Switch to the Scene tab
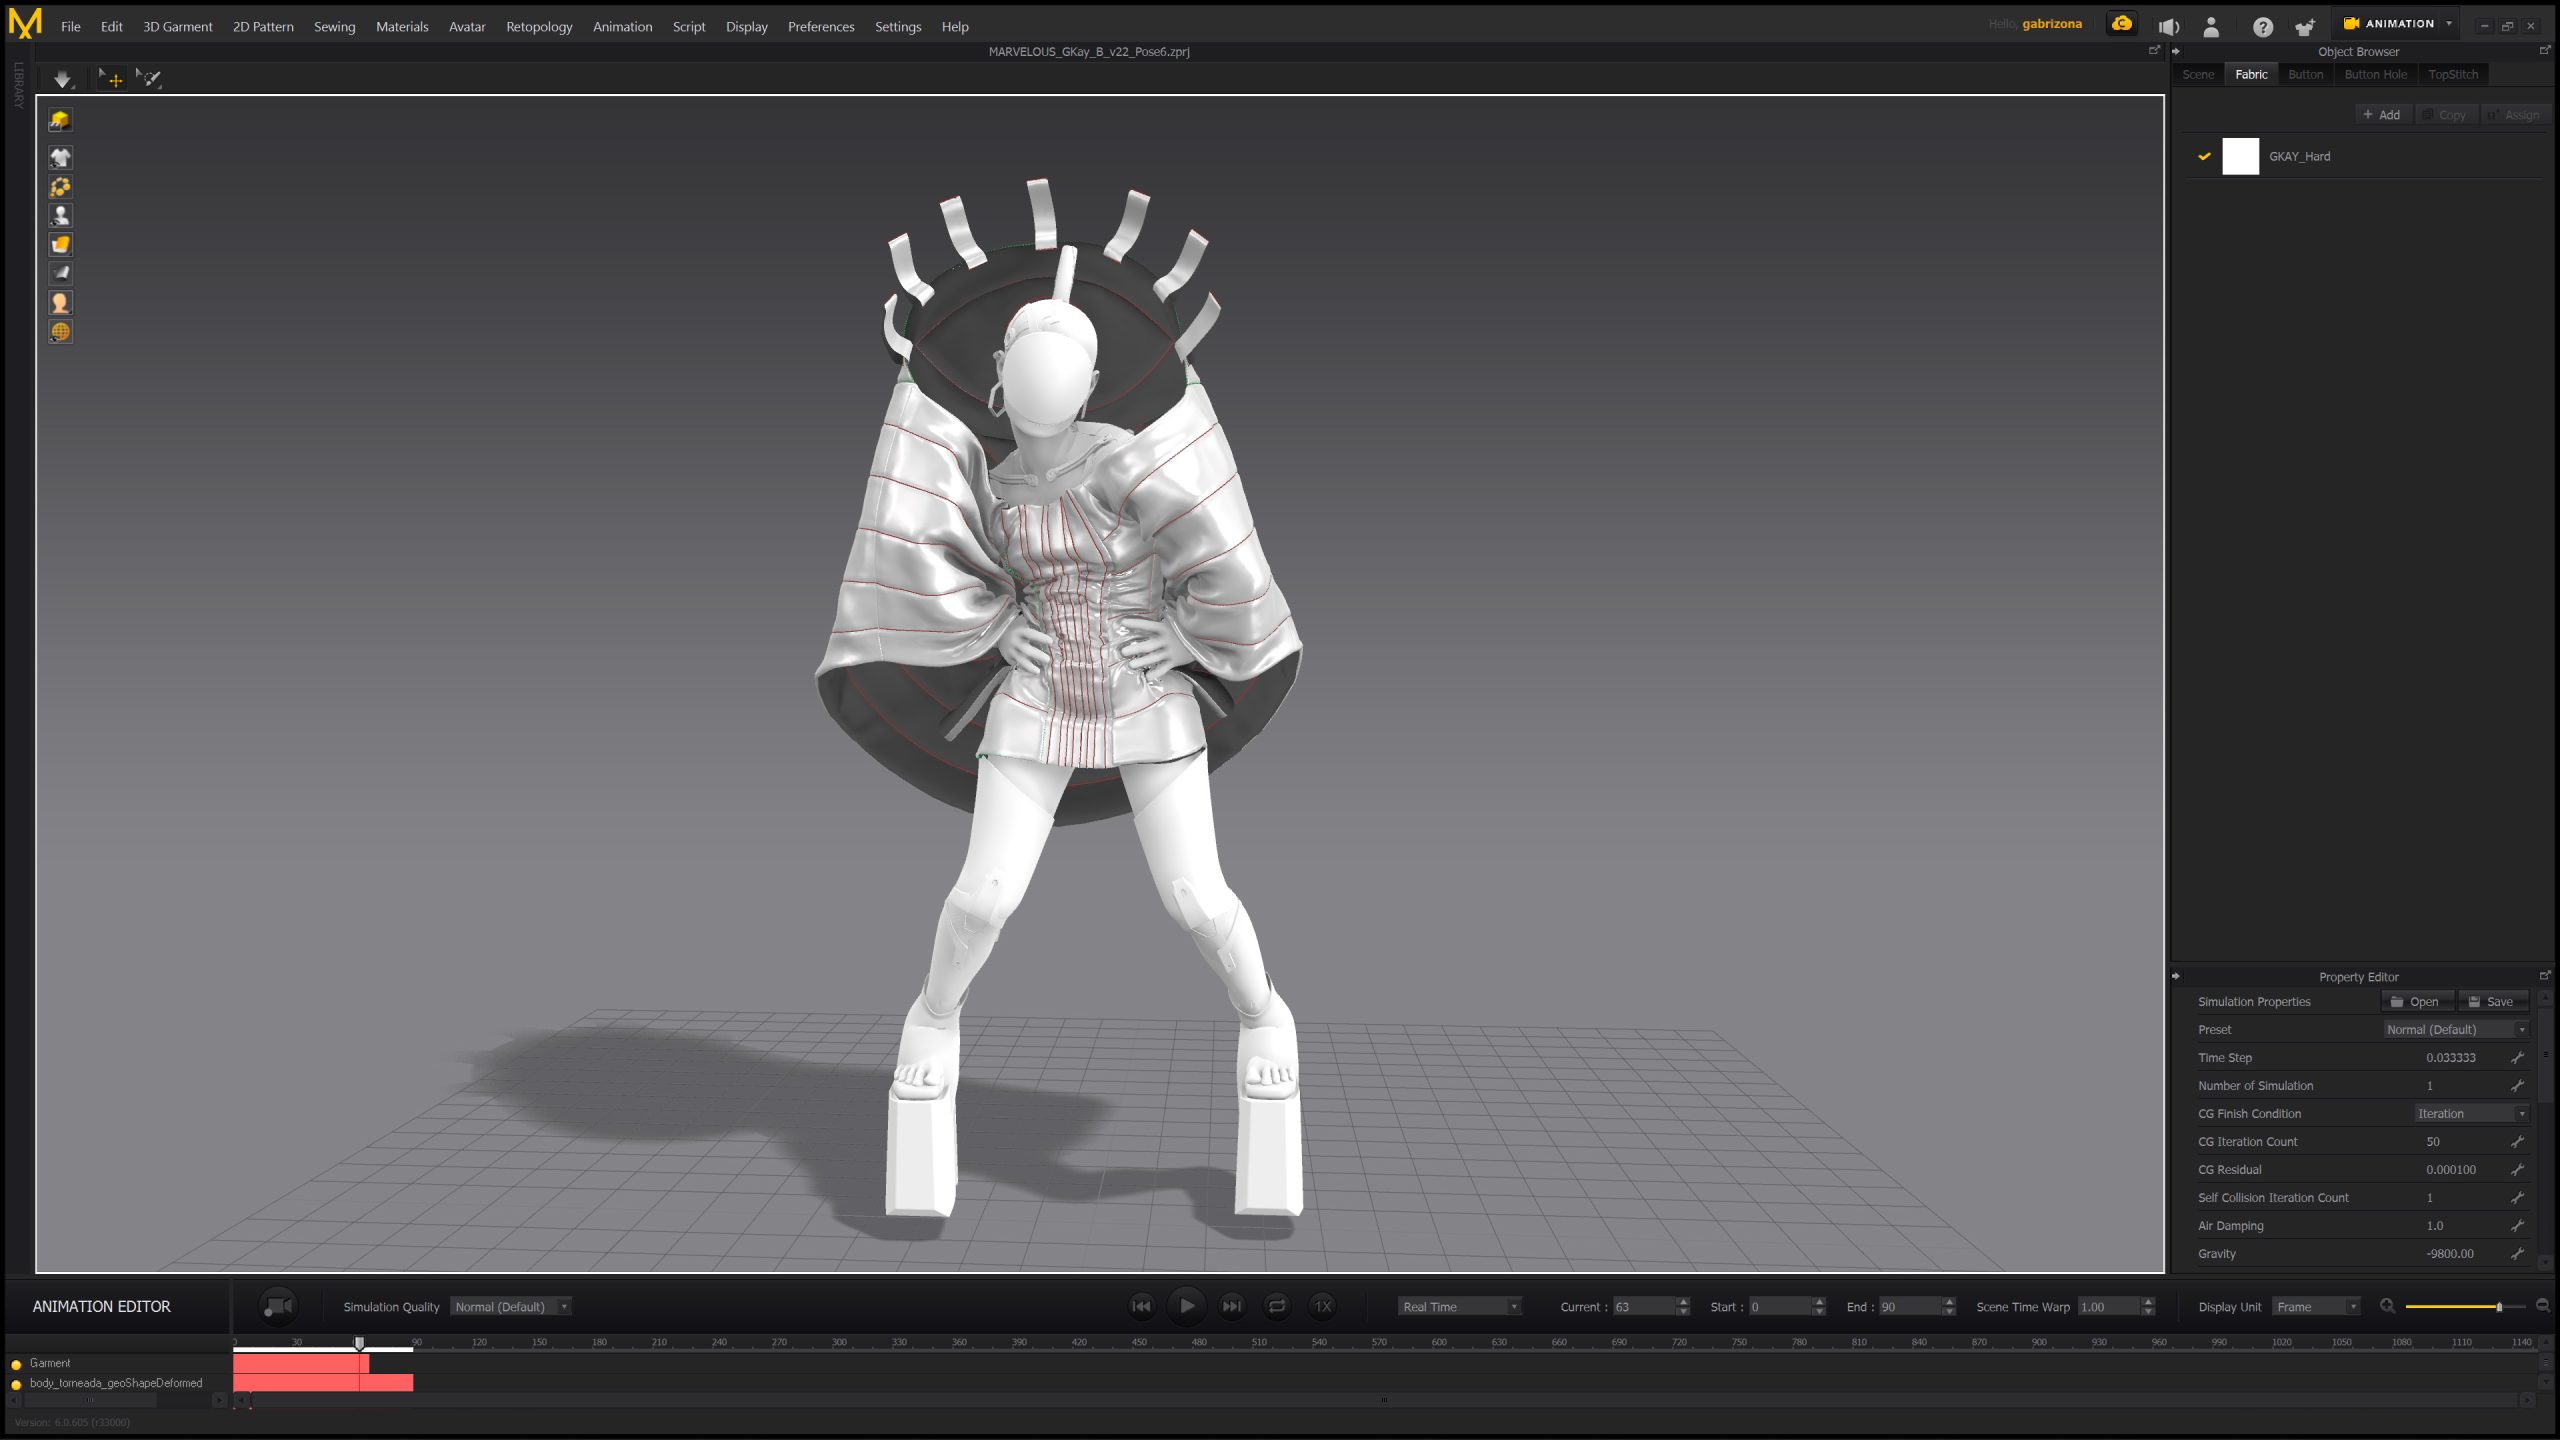The height and width of the screenshot is (1440, 2560). pos(2197,75)
